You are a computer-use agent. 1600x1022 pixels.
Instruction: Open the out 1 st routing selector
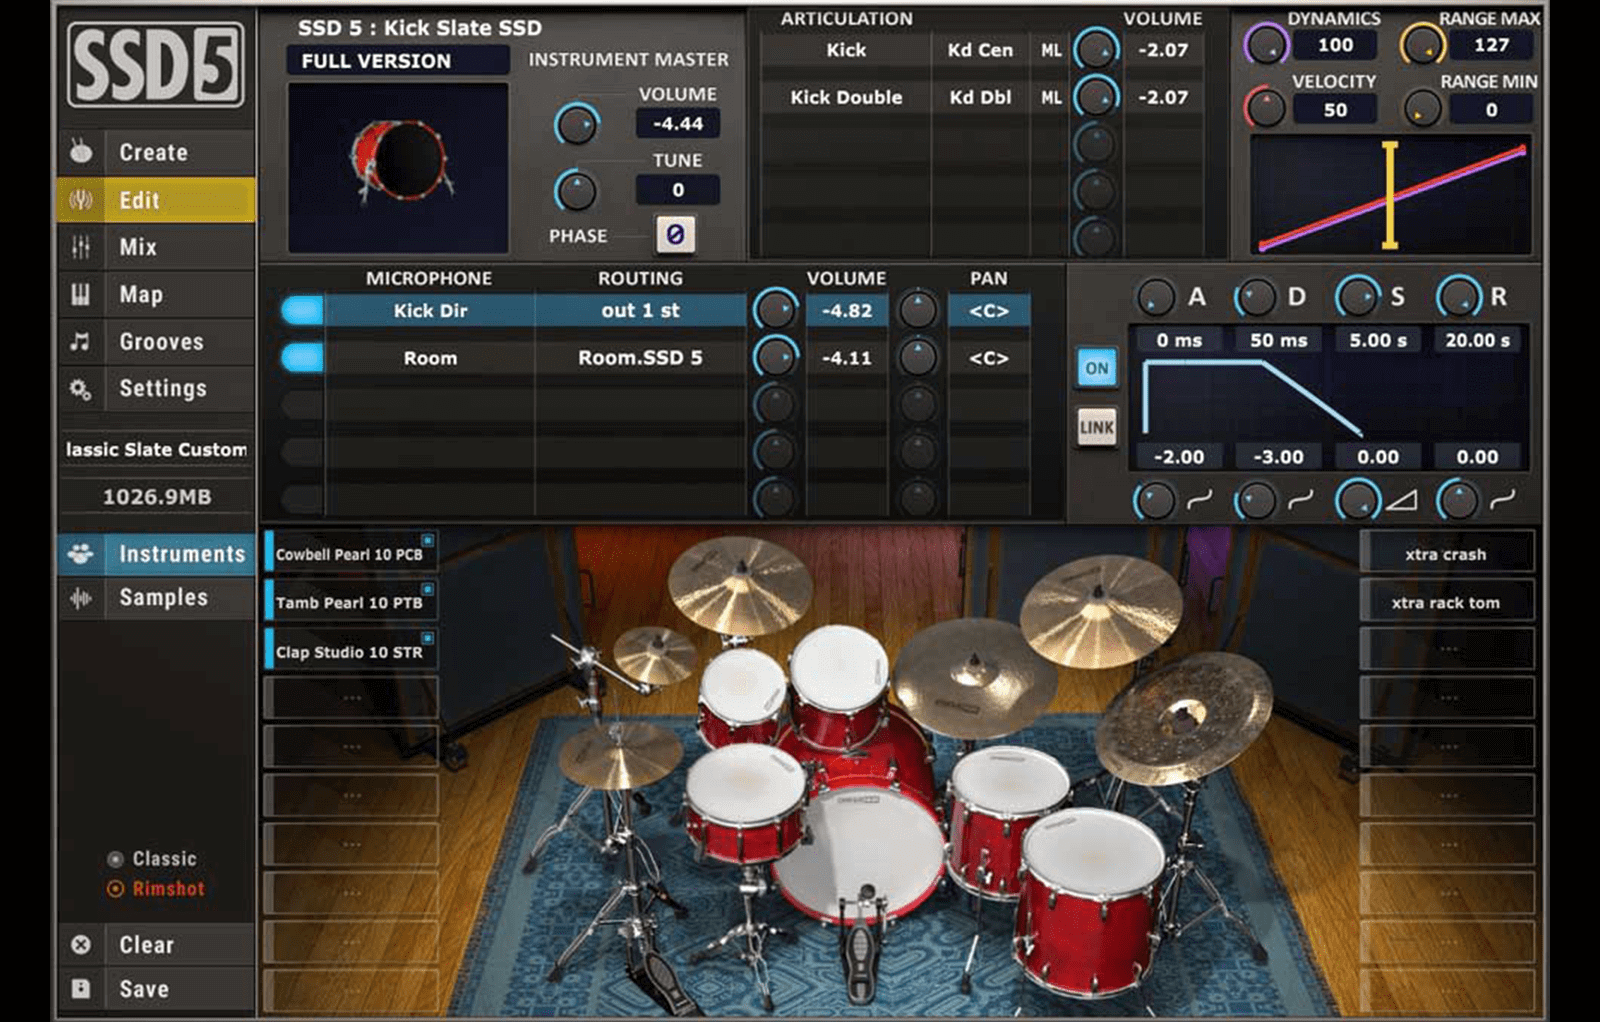click(x=638, y=311)
